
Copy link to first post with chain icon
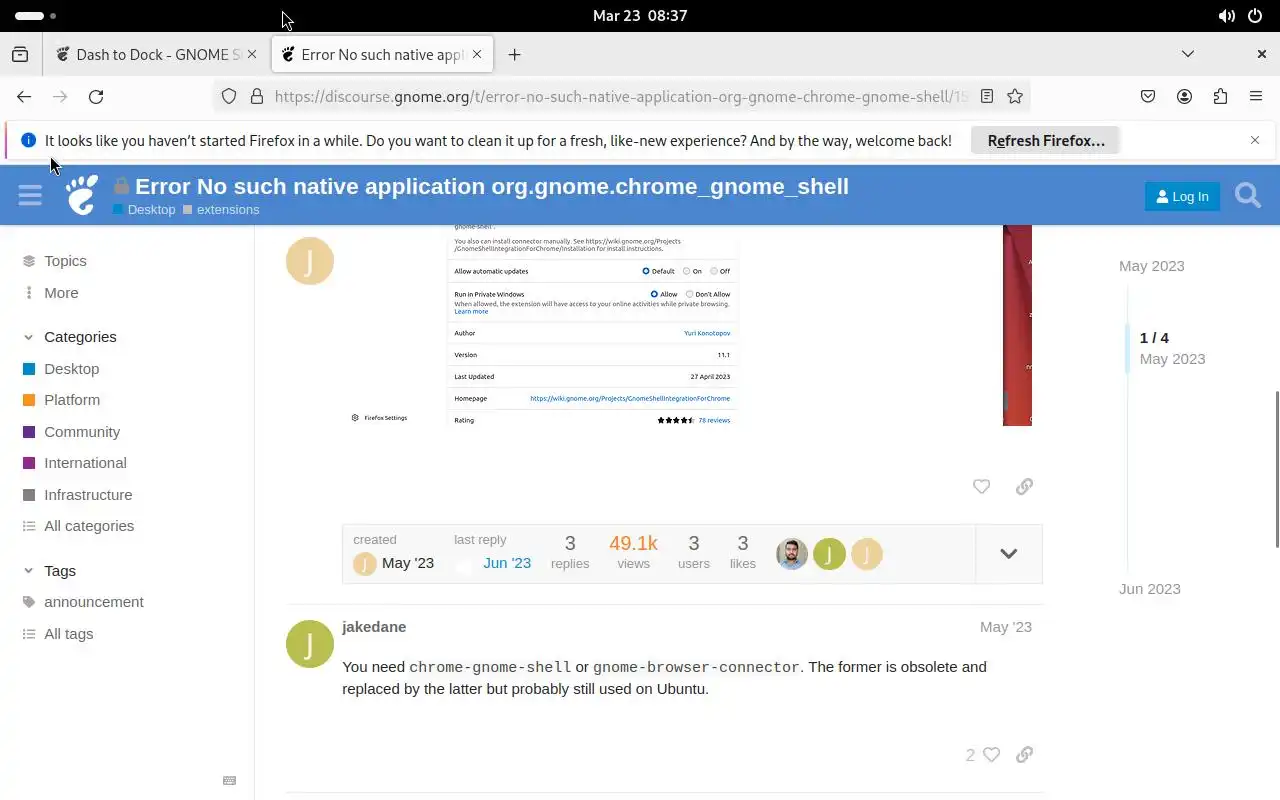coord(1024,486)
